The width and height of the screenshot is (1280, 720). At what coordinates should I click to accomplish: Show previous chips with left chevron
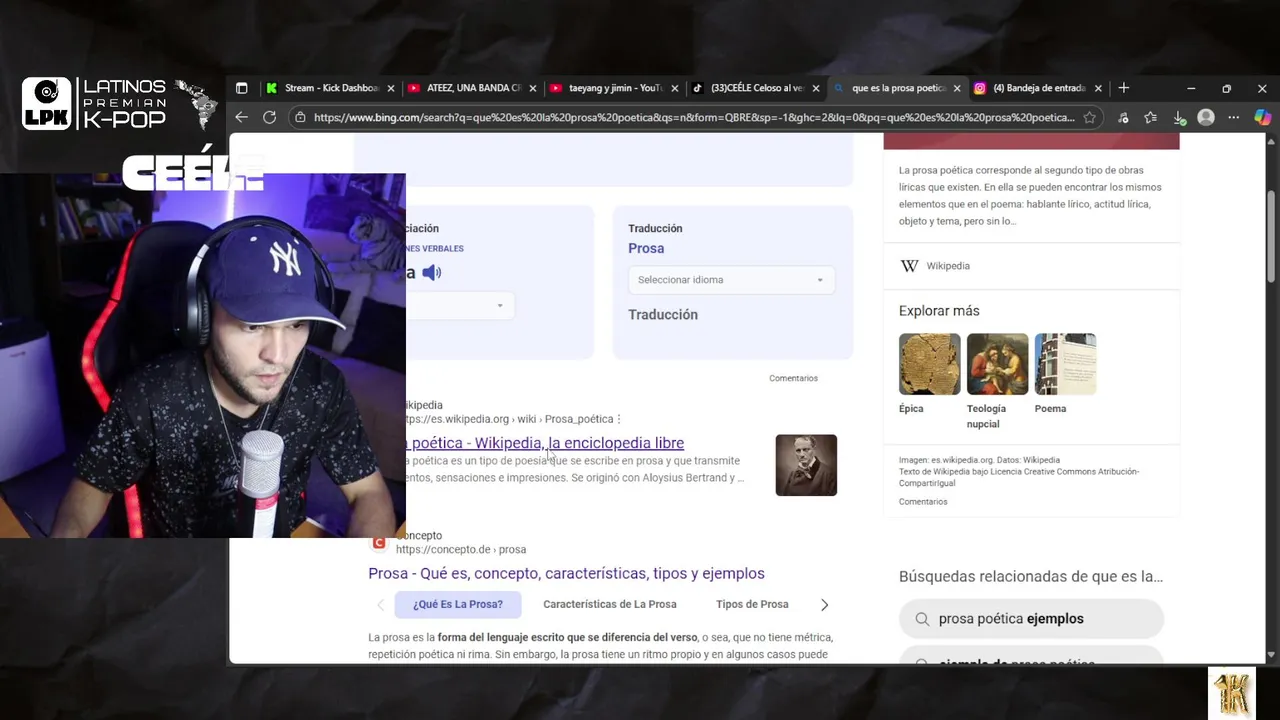380,604
